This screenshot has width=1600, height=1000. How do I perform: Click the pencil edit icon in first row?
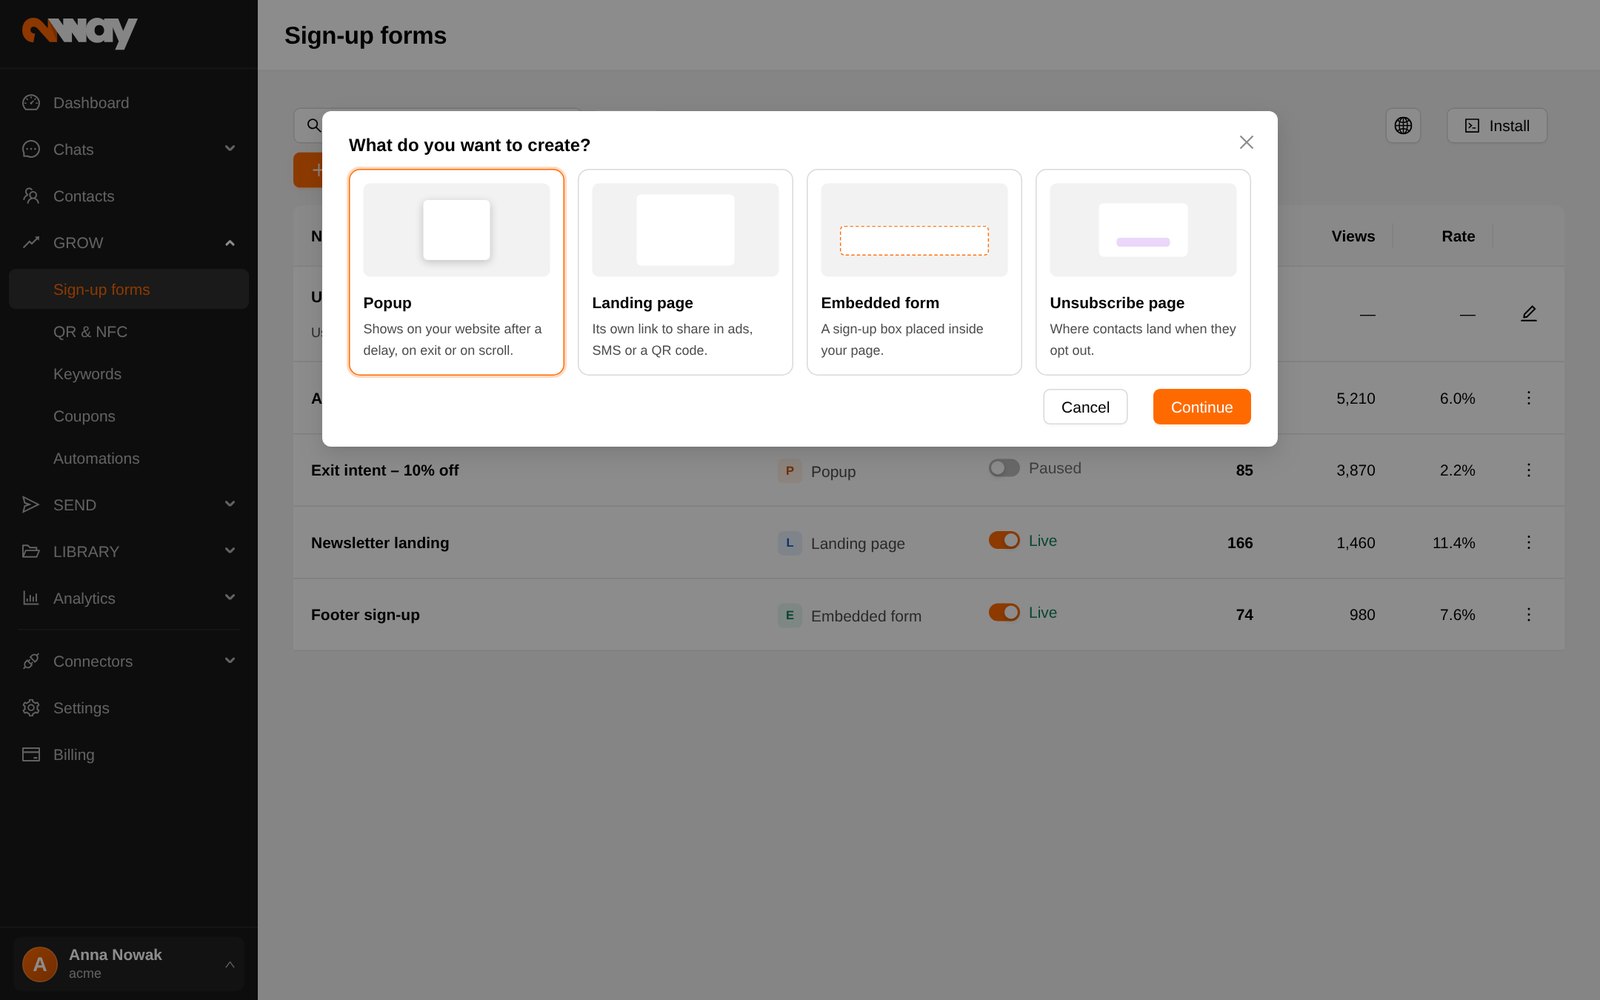click(1528, 314)
